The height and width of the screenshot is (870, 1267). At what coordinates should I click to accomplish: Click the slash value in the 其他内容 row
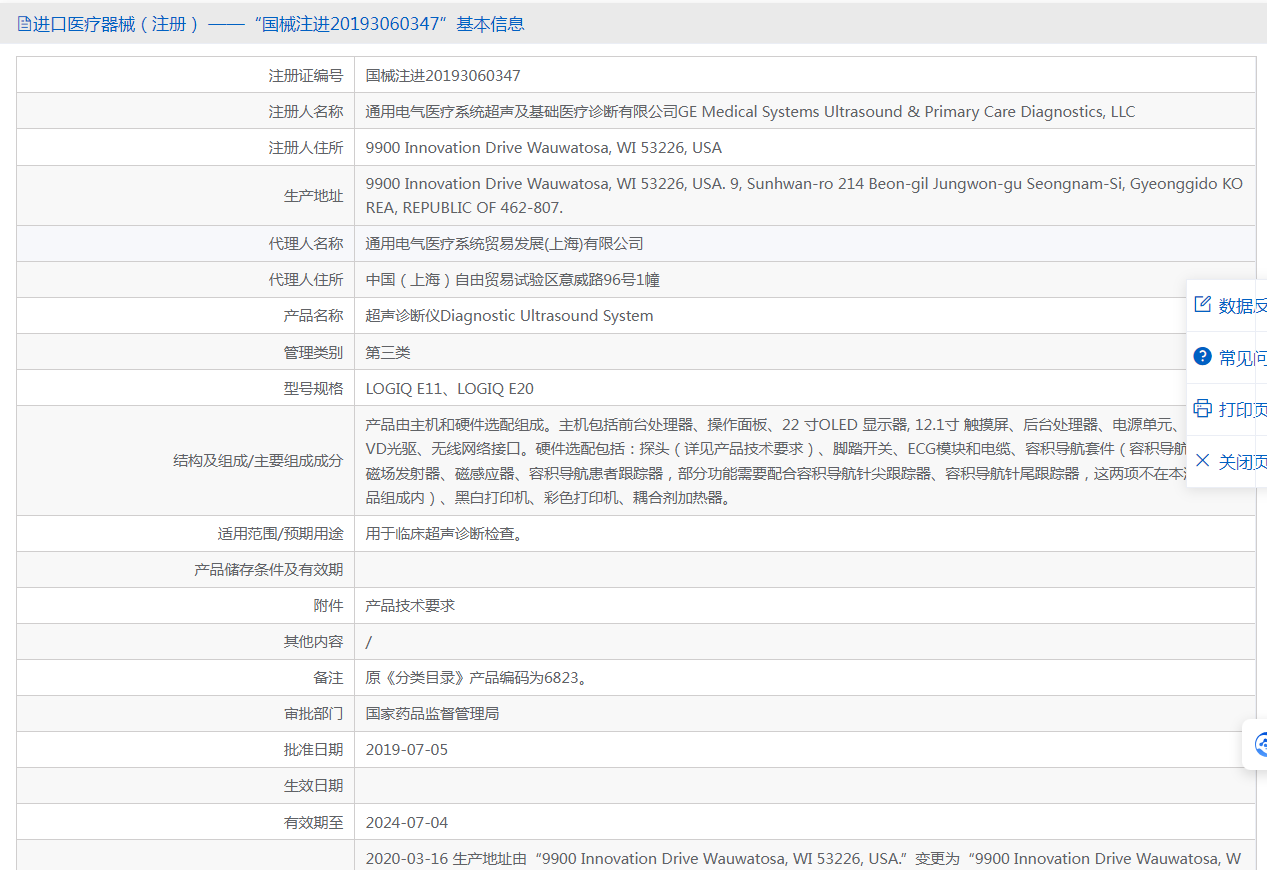[369, 642]
